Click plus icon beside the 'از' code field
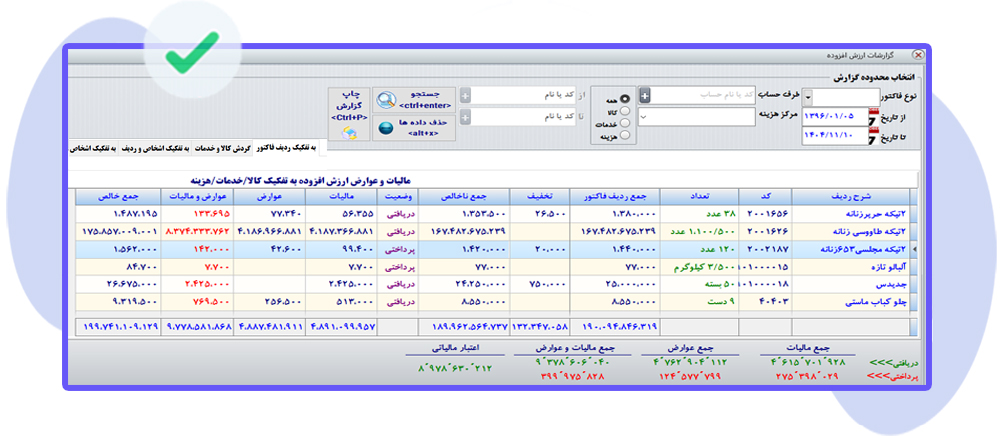The width and height of the screenshot is (1000, 436). click(x=465, y=96)
